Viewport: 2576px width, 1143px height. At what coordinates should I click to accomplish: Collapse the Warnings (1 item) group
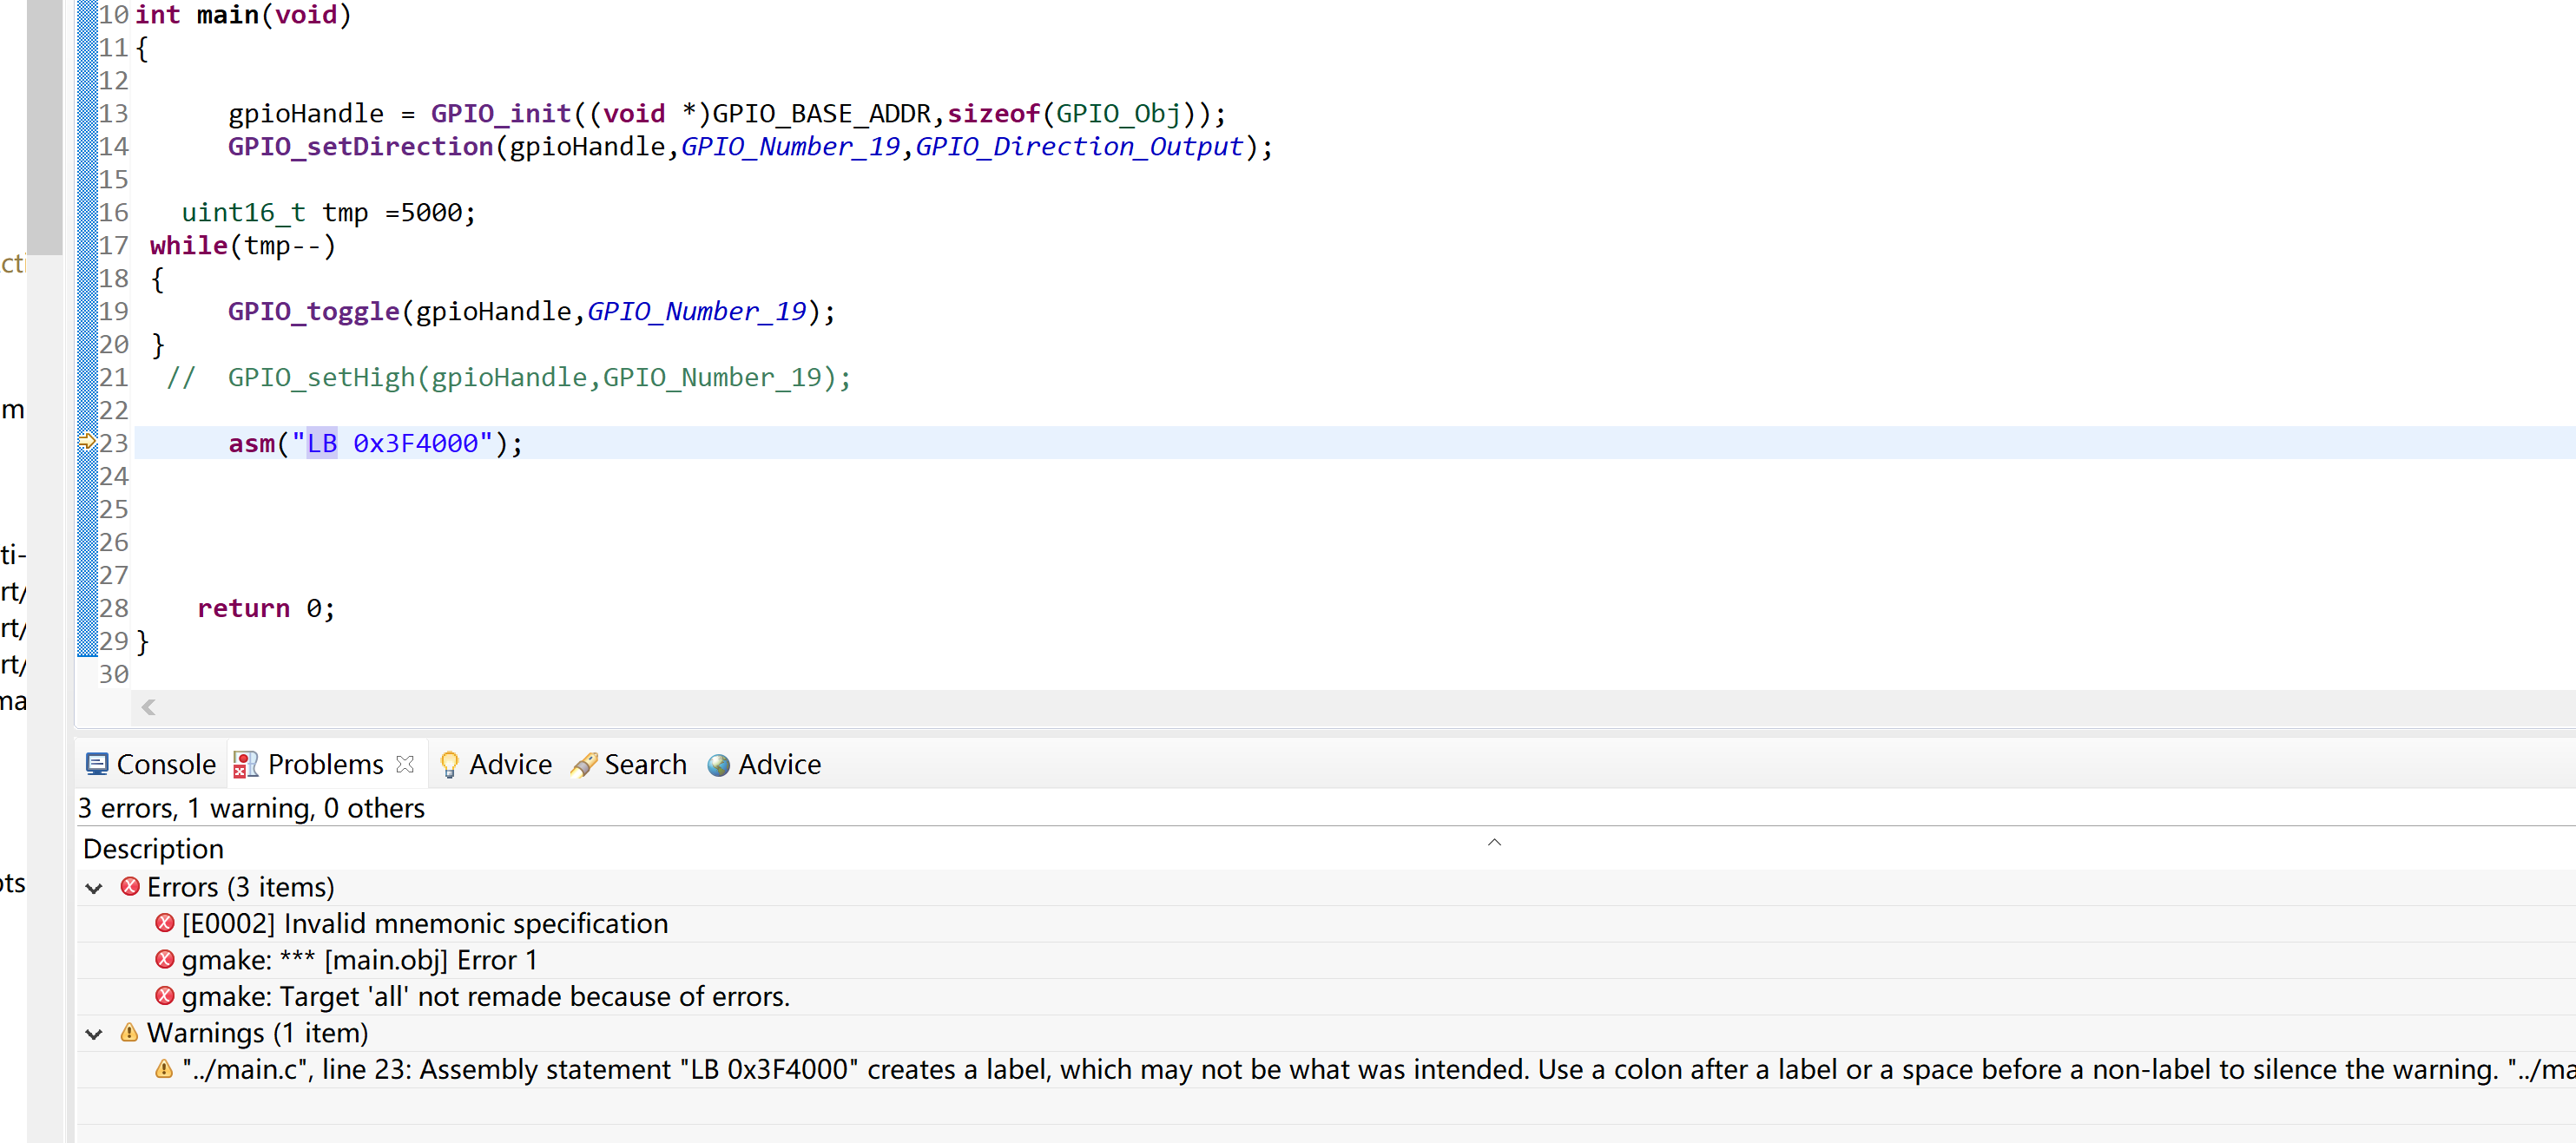(95, 1034)
